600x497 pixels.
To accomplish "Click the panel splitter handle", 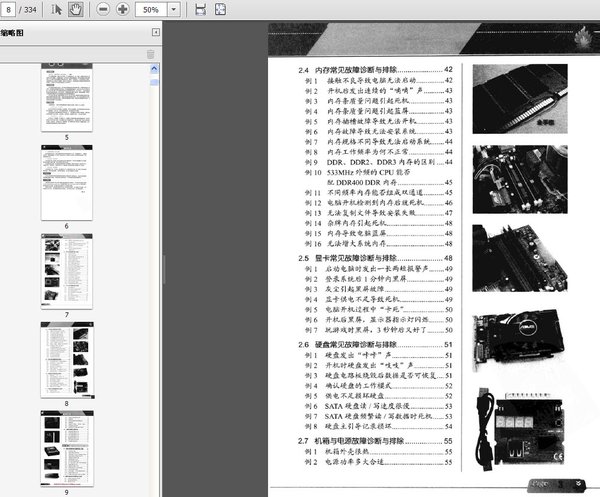I will pos(164,270).
